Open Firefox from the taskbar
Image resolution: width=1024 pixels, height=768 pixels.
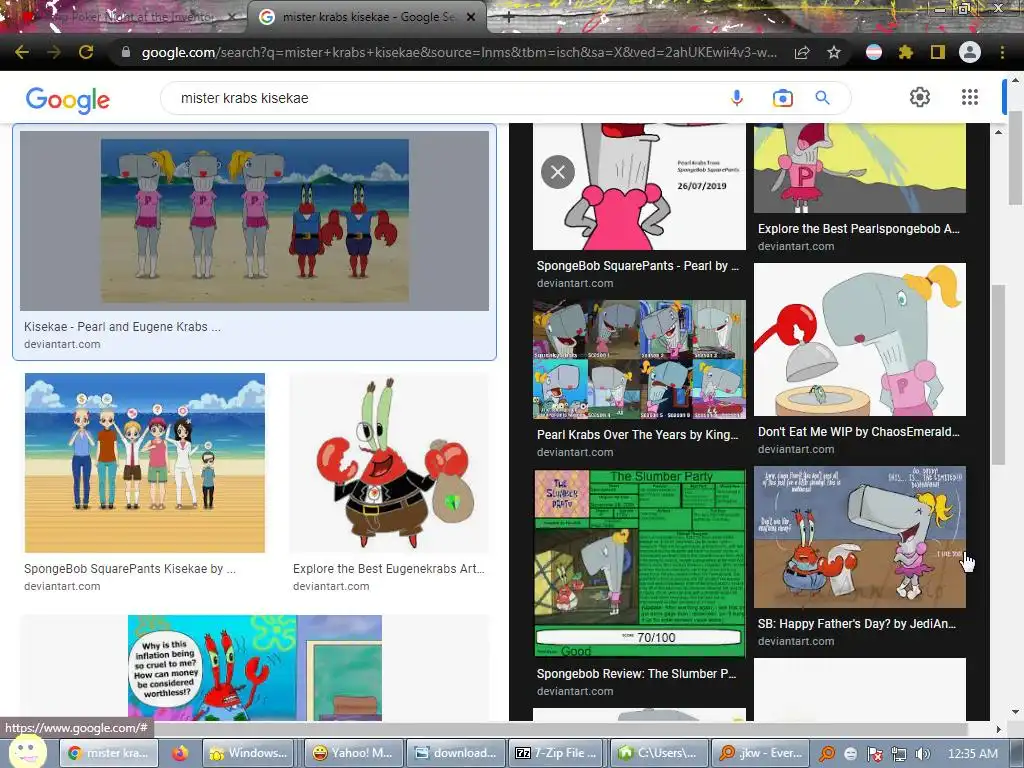pos(180,753)
